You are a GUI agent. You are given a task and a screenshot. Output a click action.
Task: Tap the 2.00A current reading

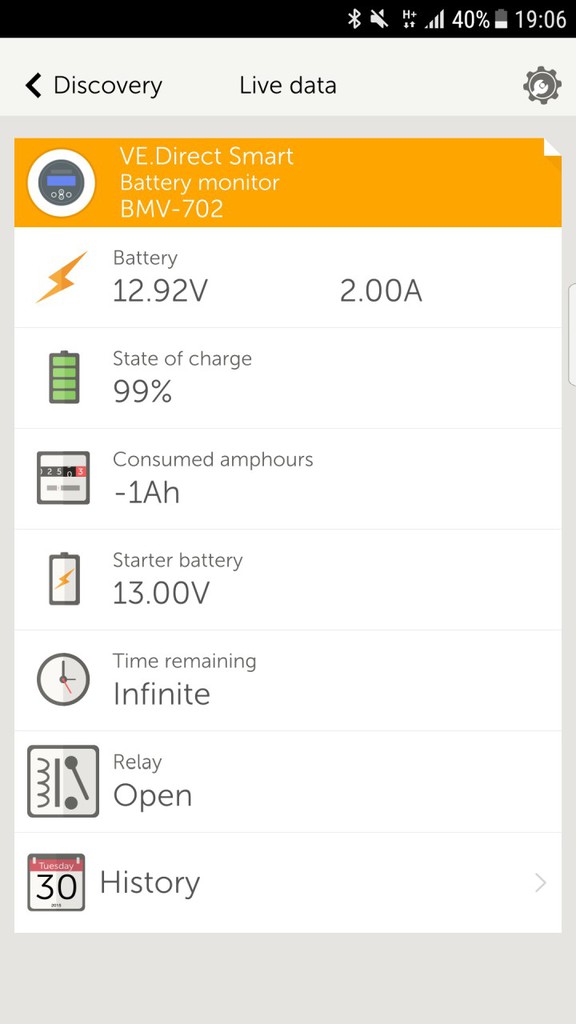coord(381,291)
